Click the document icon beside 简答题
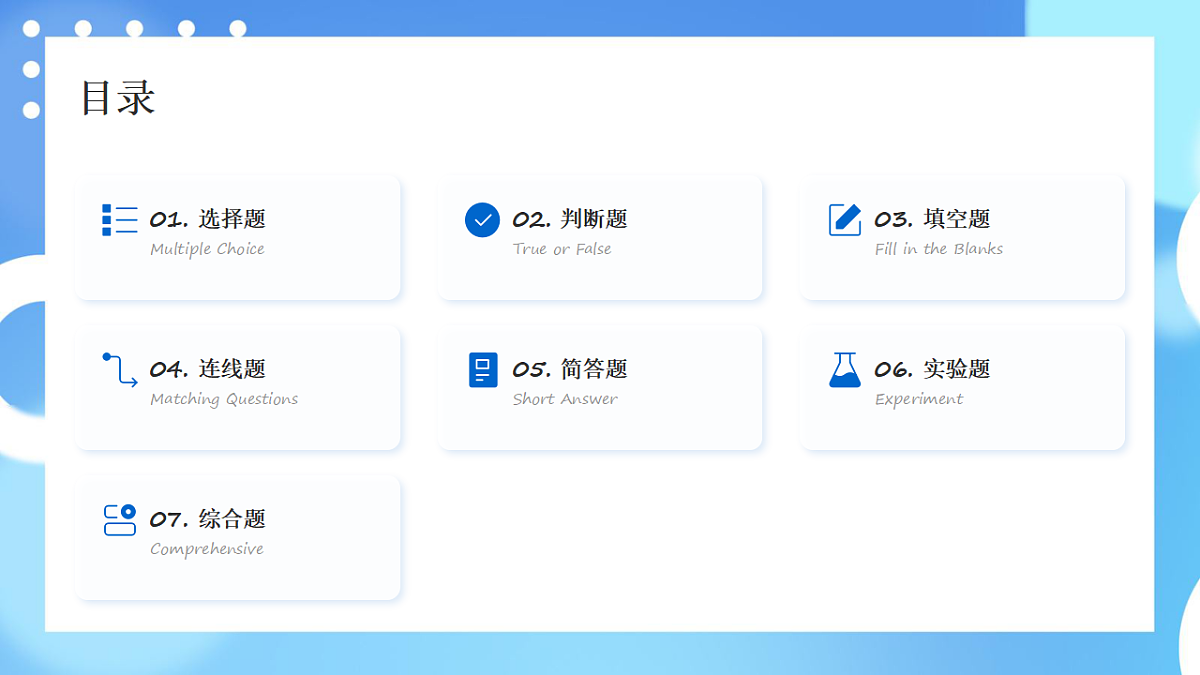Viewport: 1200px width, 675px height. tap(483, 370)
